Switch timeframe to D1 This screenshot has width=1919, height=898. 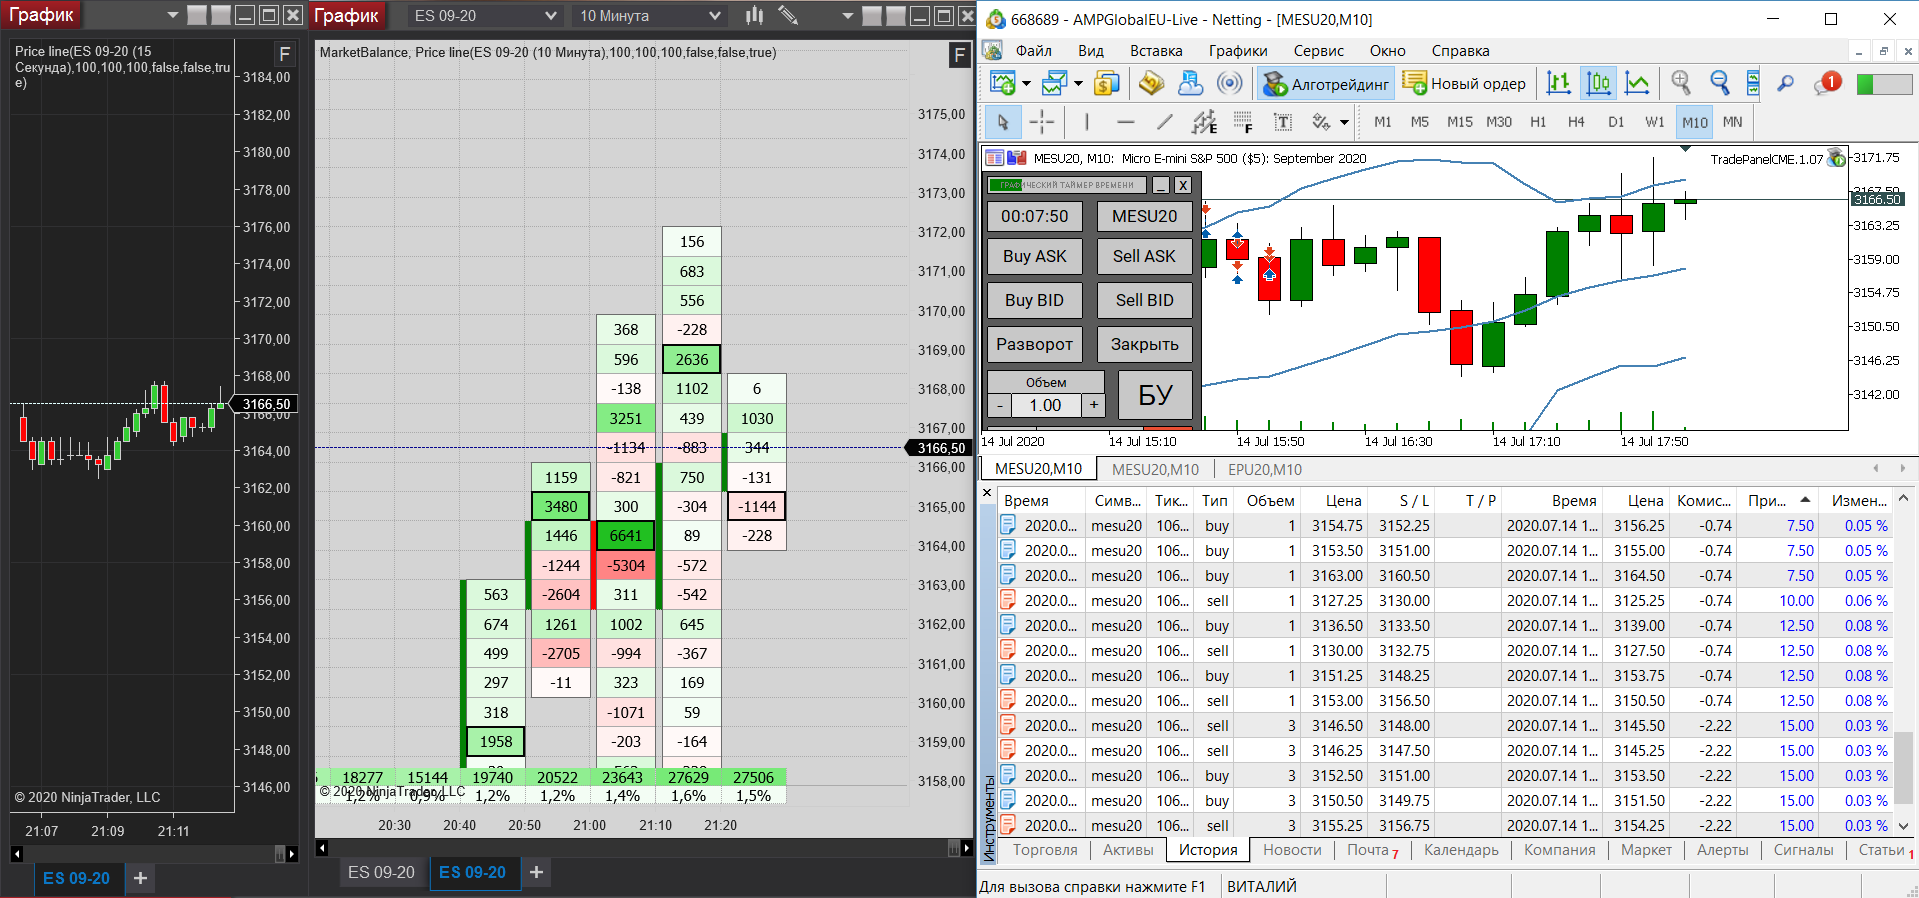(1616, 122)
